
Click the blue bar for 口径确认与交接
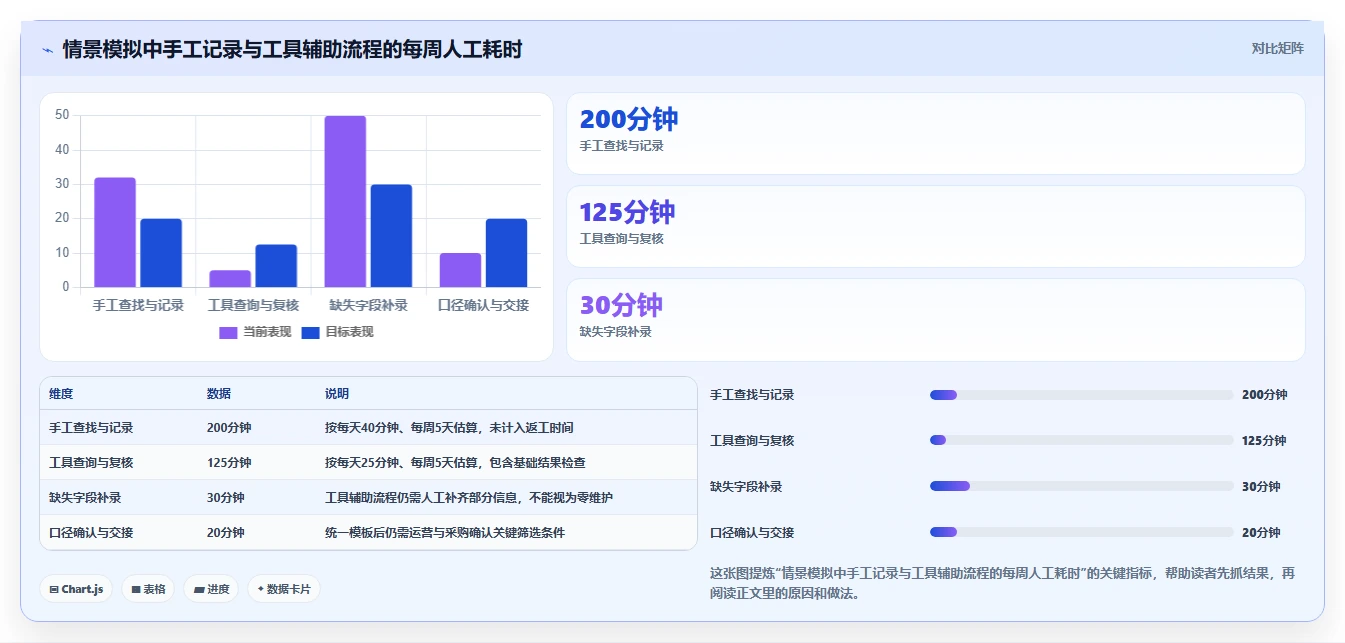[x=506, y=253]
